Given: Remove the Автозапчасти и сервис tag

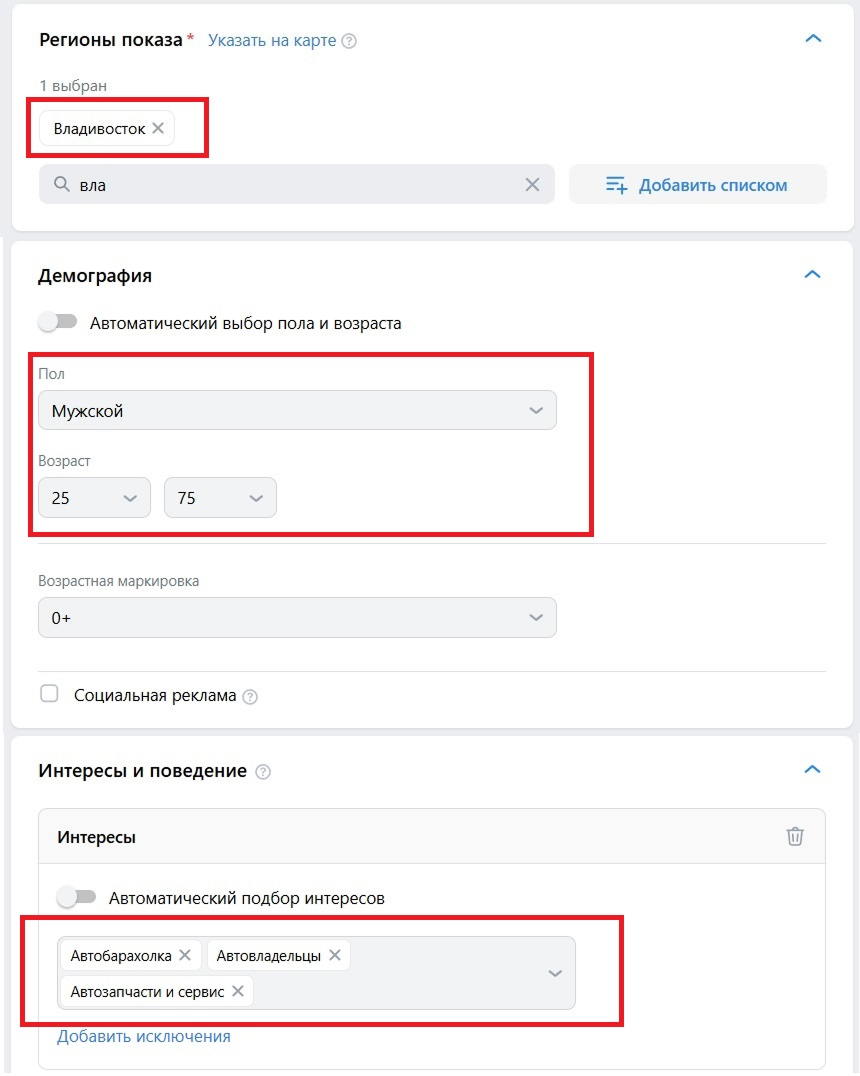Looking at the screenshot, I should tap(238, 992).
